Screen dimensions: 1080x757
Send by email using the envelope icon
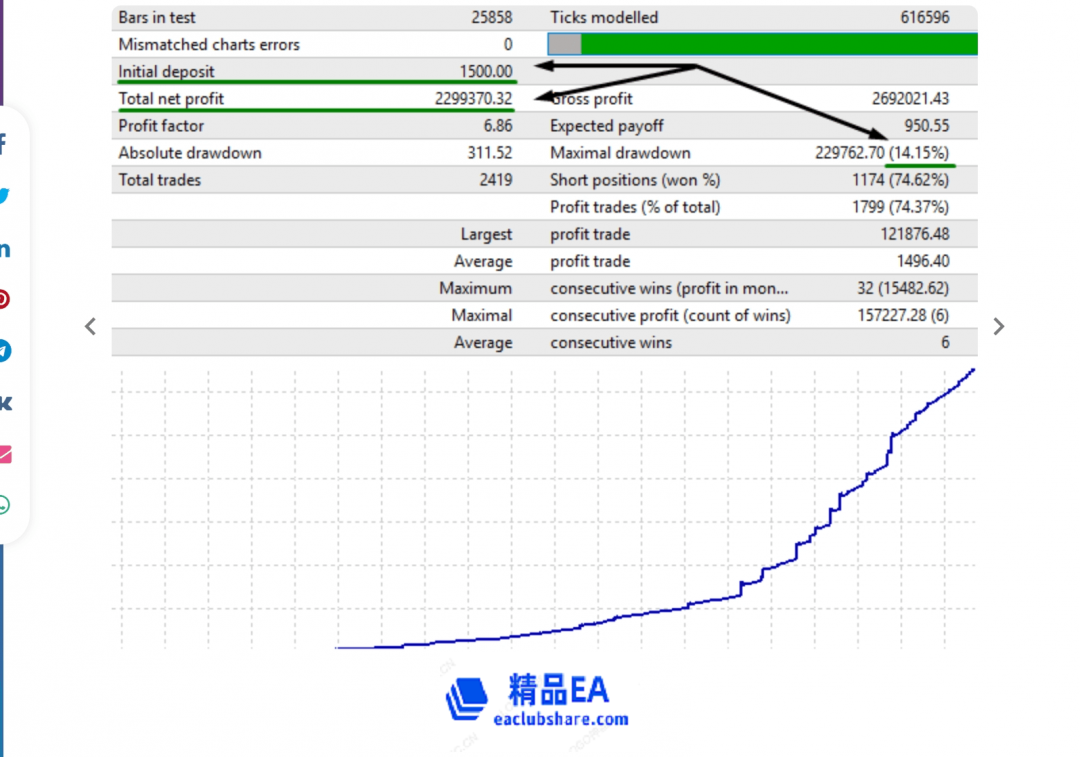[x=5, y=455]
